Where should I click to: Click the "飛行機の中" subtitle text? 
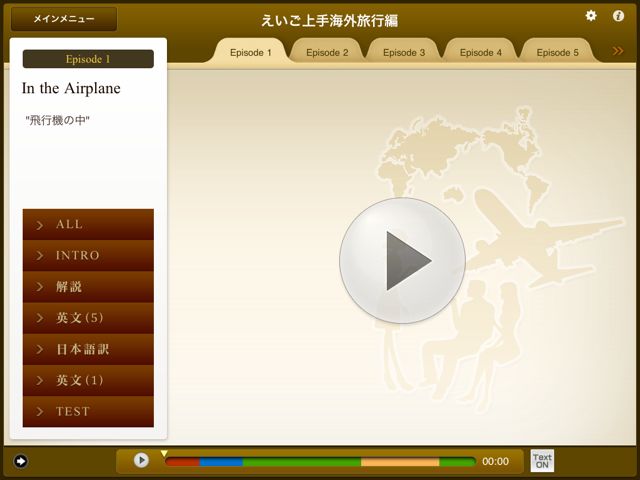tap(57, 120)
